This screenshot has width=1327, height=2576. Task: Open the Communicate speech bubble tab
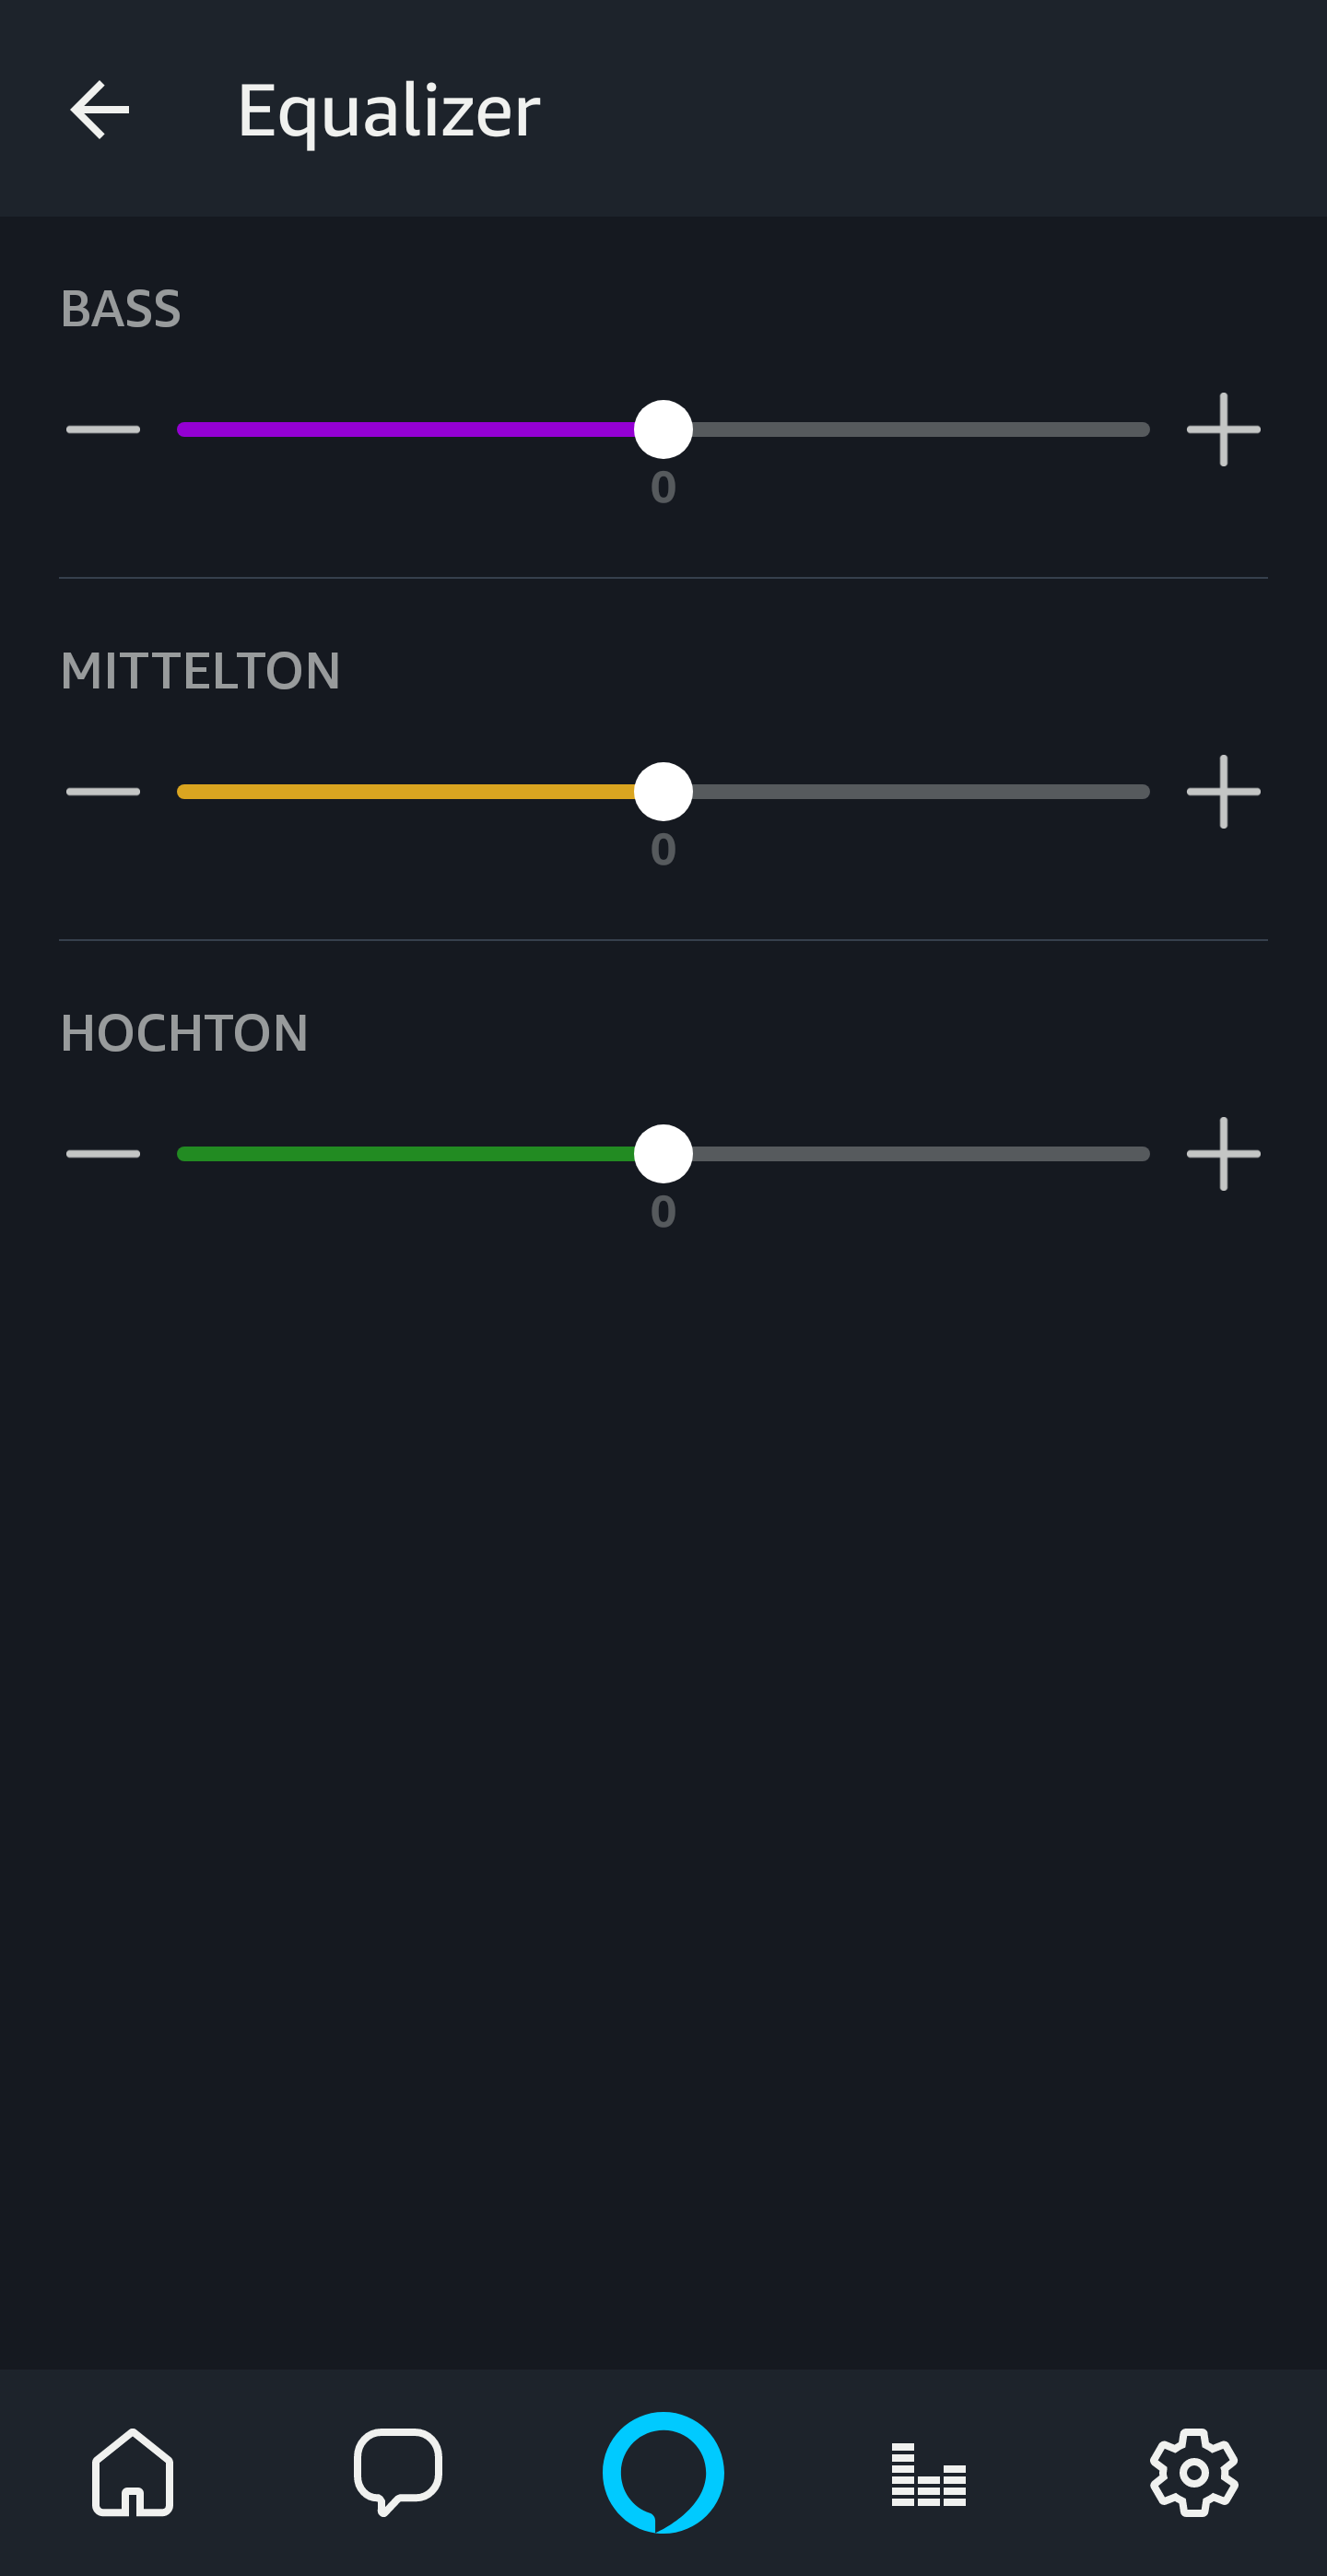point(398,2472)
